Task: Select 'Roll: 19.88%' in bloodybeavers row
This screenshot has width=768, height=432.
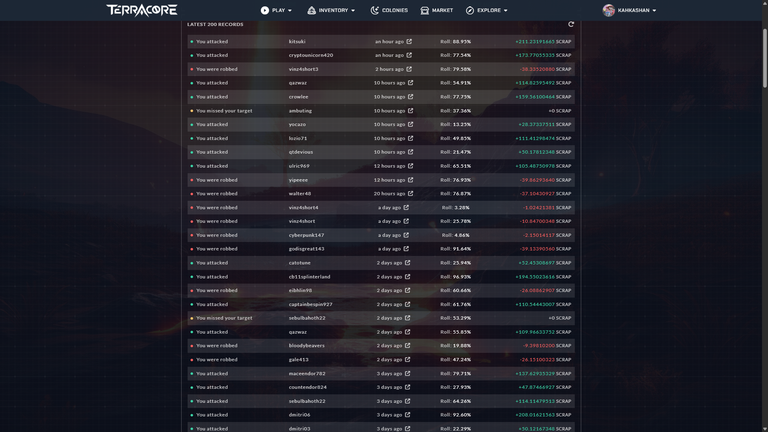Action: [455, 346]
